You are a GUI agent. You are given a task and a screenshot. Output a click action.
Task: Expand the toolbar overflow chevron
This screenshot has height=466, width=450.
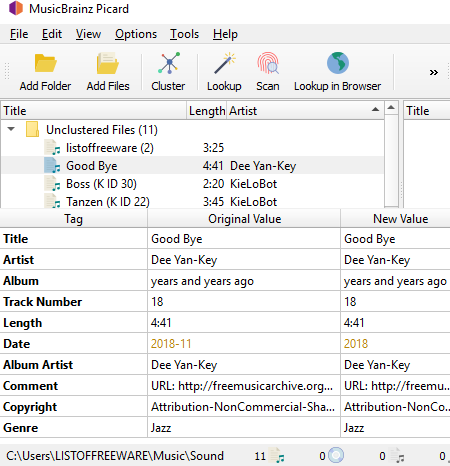coord(433,72)
